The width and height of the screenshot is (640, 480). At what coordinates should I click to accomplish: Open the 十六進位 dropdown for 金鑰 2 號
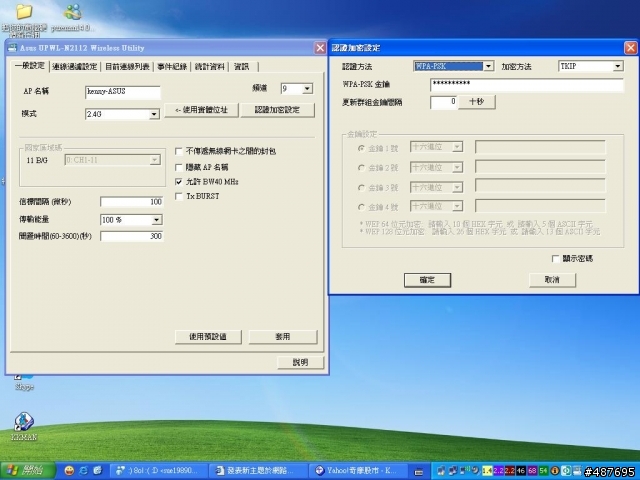point(436,167)
